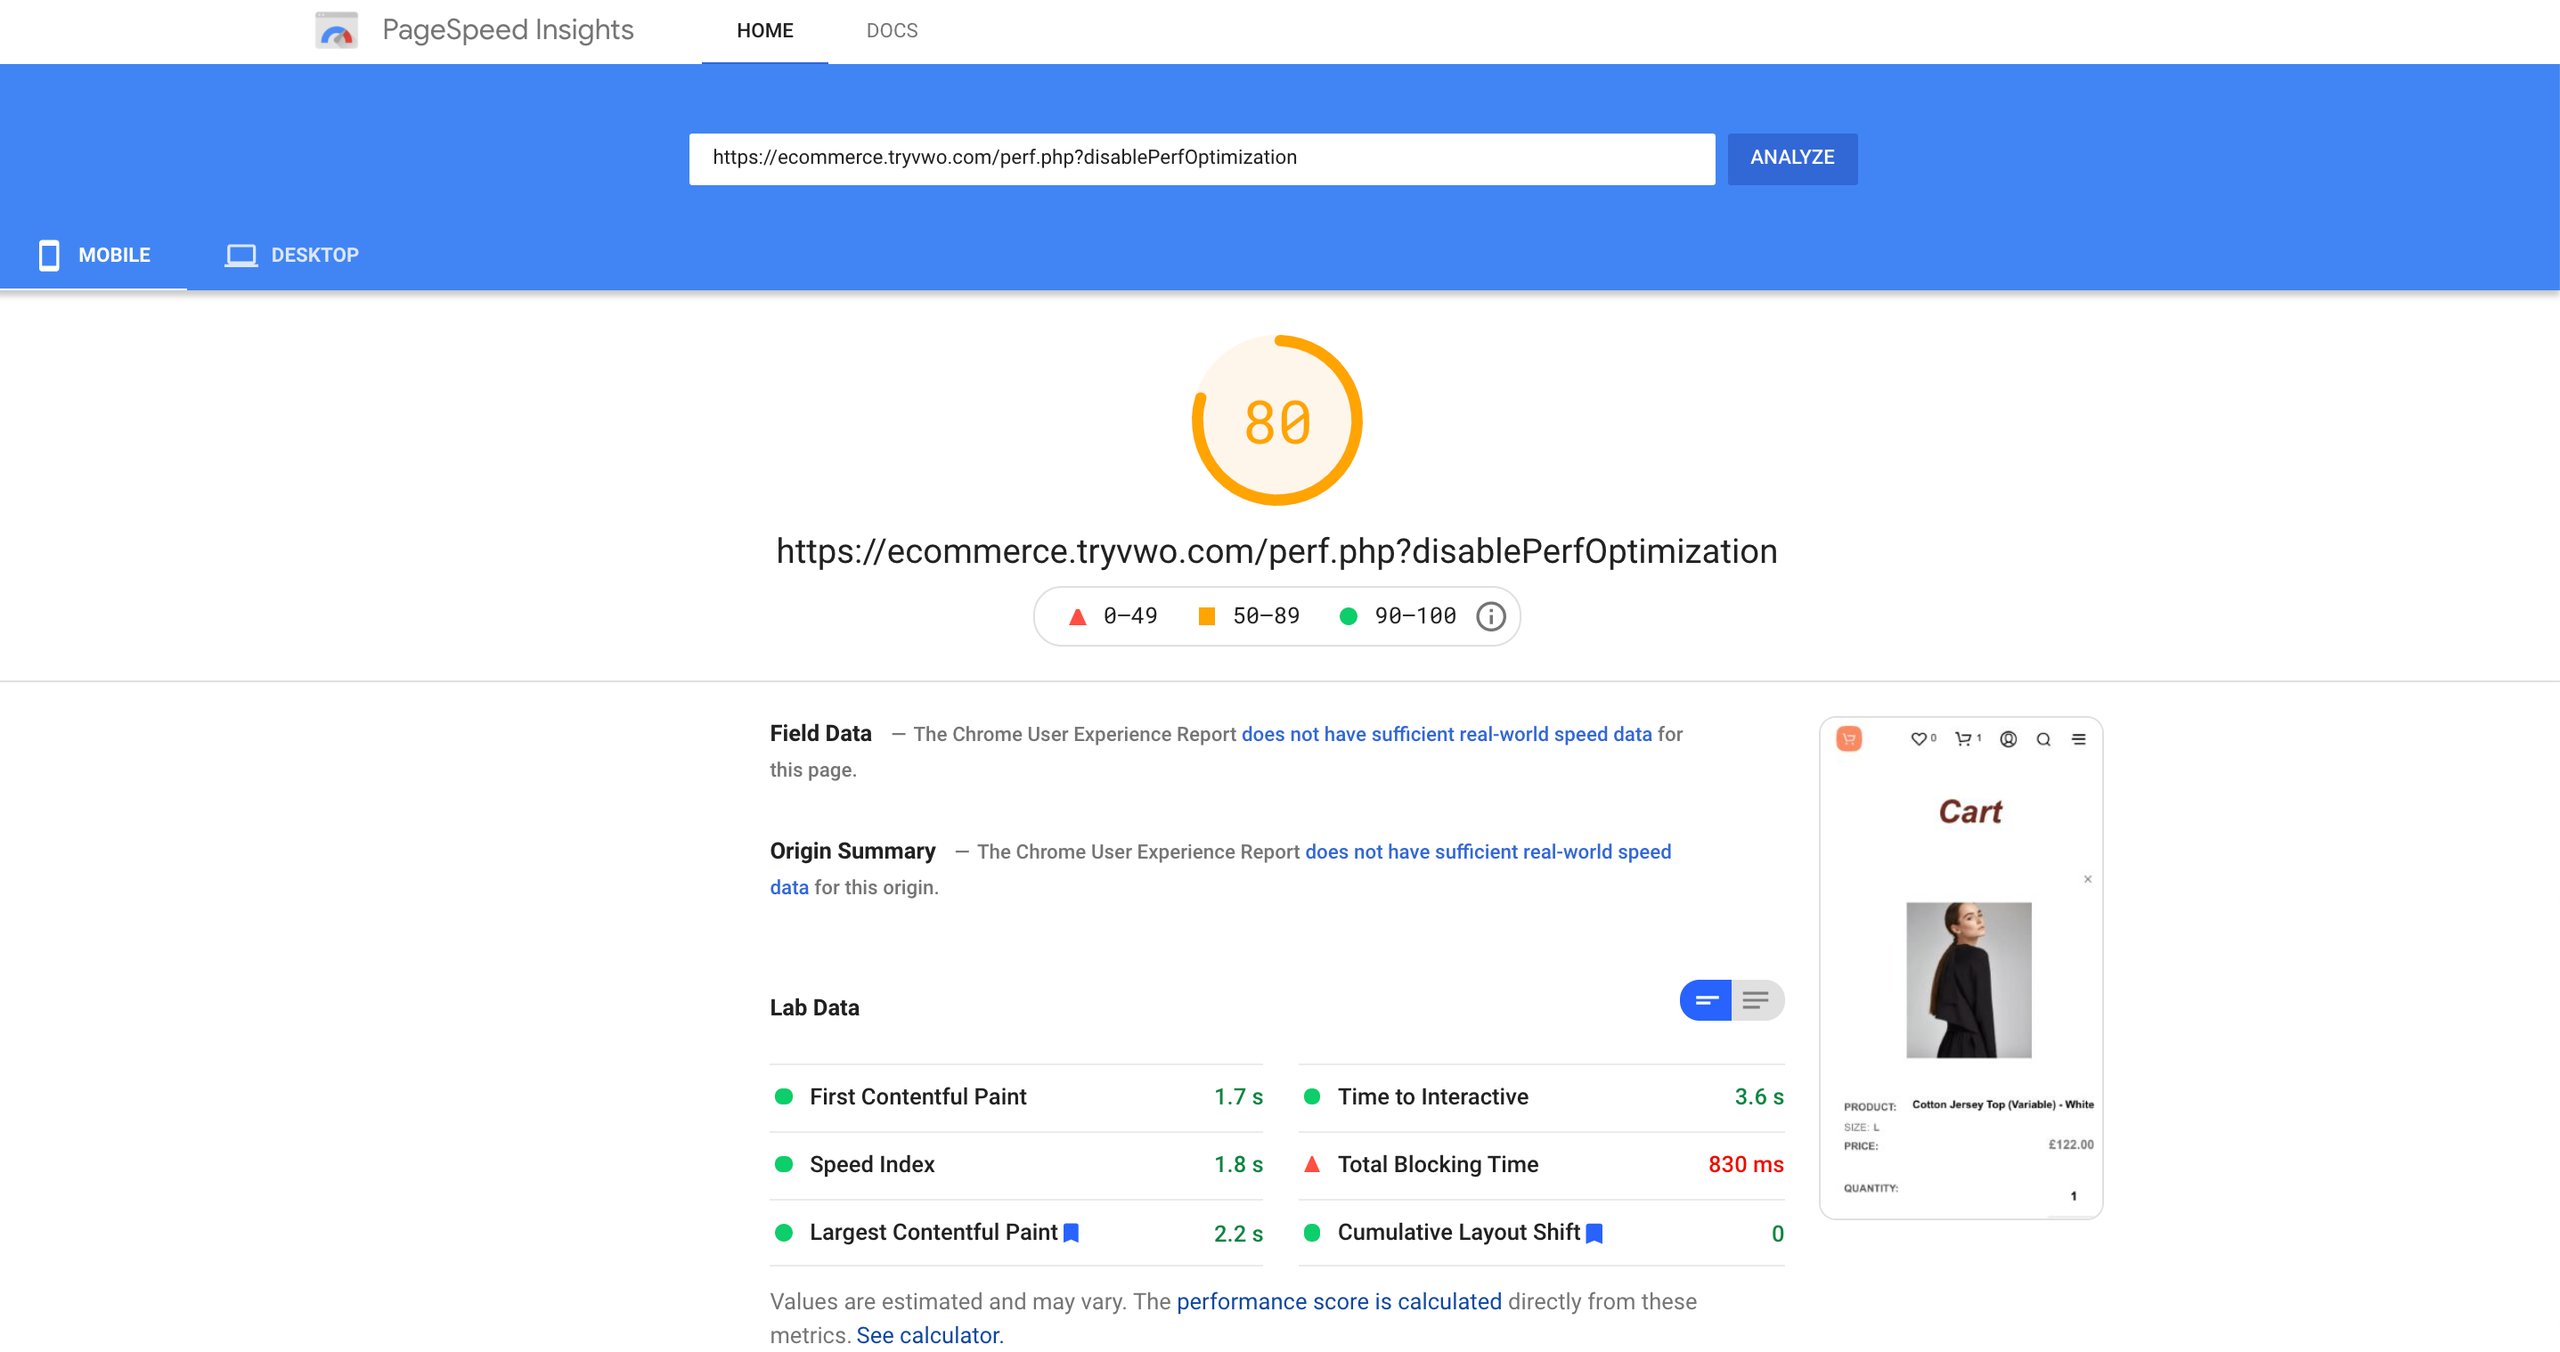Open the HOME tab

(x=764, y=31)
